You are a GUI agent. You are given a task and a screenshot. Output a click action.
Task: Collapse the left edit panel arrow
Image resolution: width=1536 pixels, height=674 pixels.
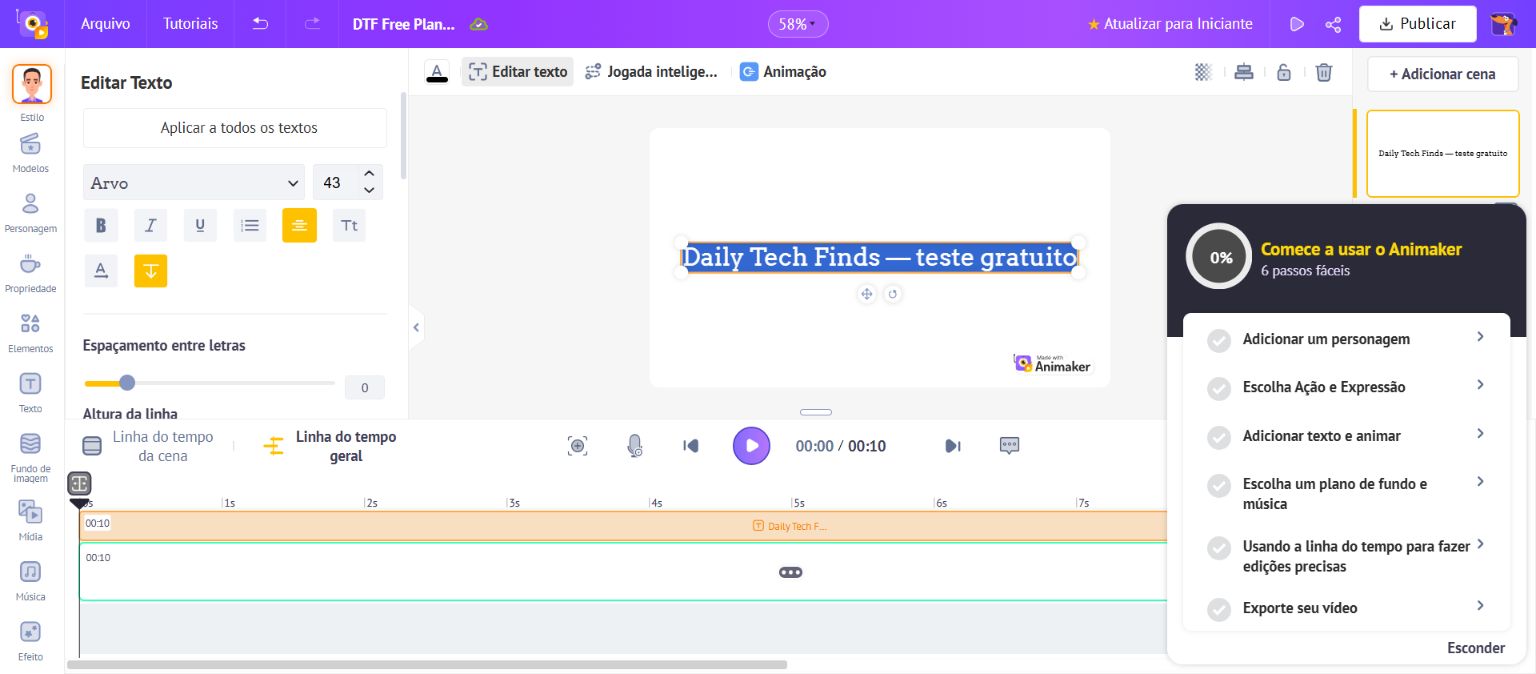pos(416,327)
